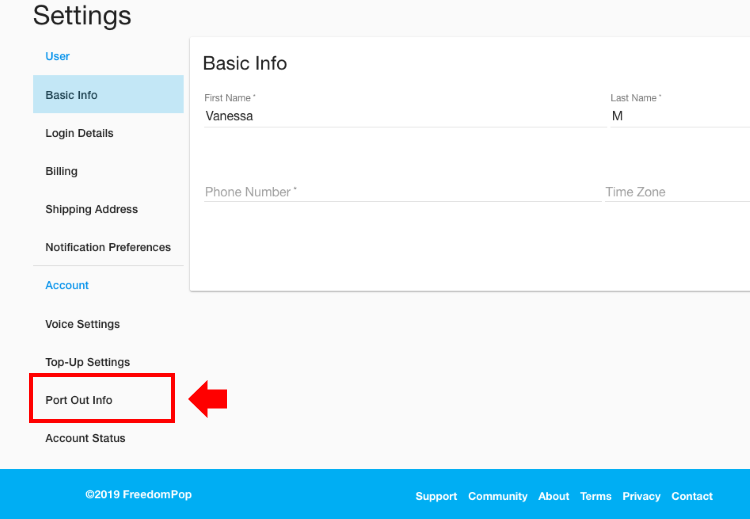Edit the First Name field containing Vanessa

pyautogui.click(x=405, y=116)
